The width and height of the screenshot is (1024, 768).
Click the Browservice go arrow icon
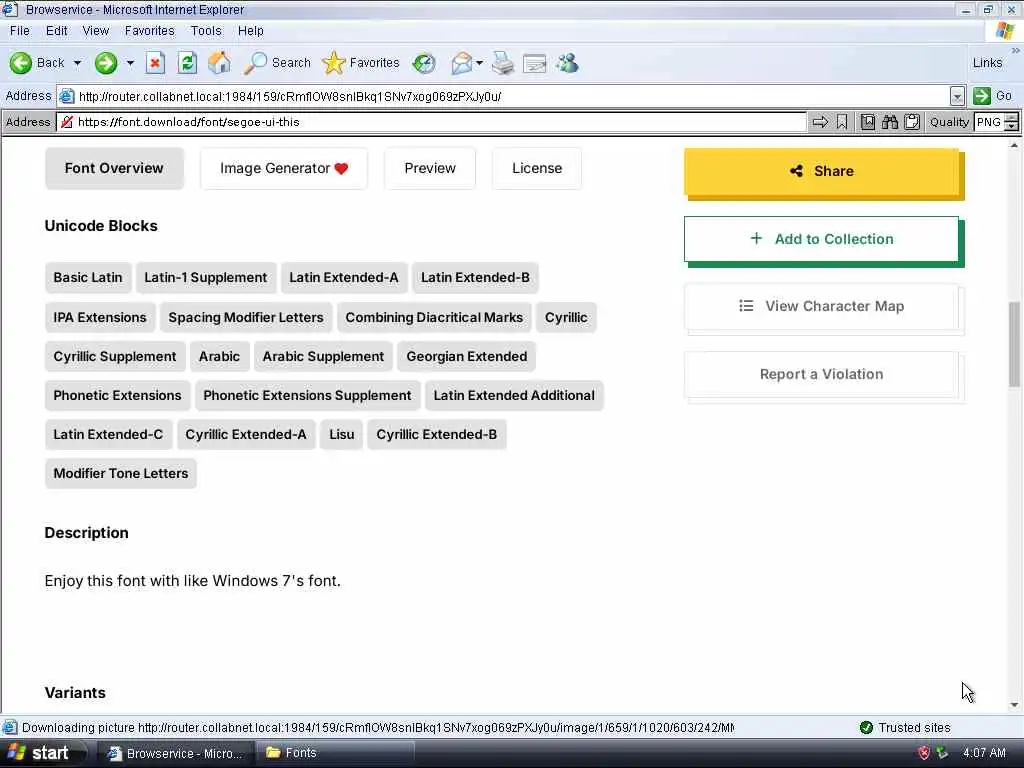tap(820, 122)
